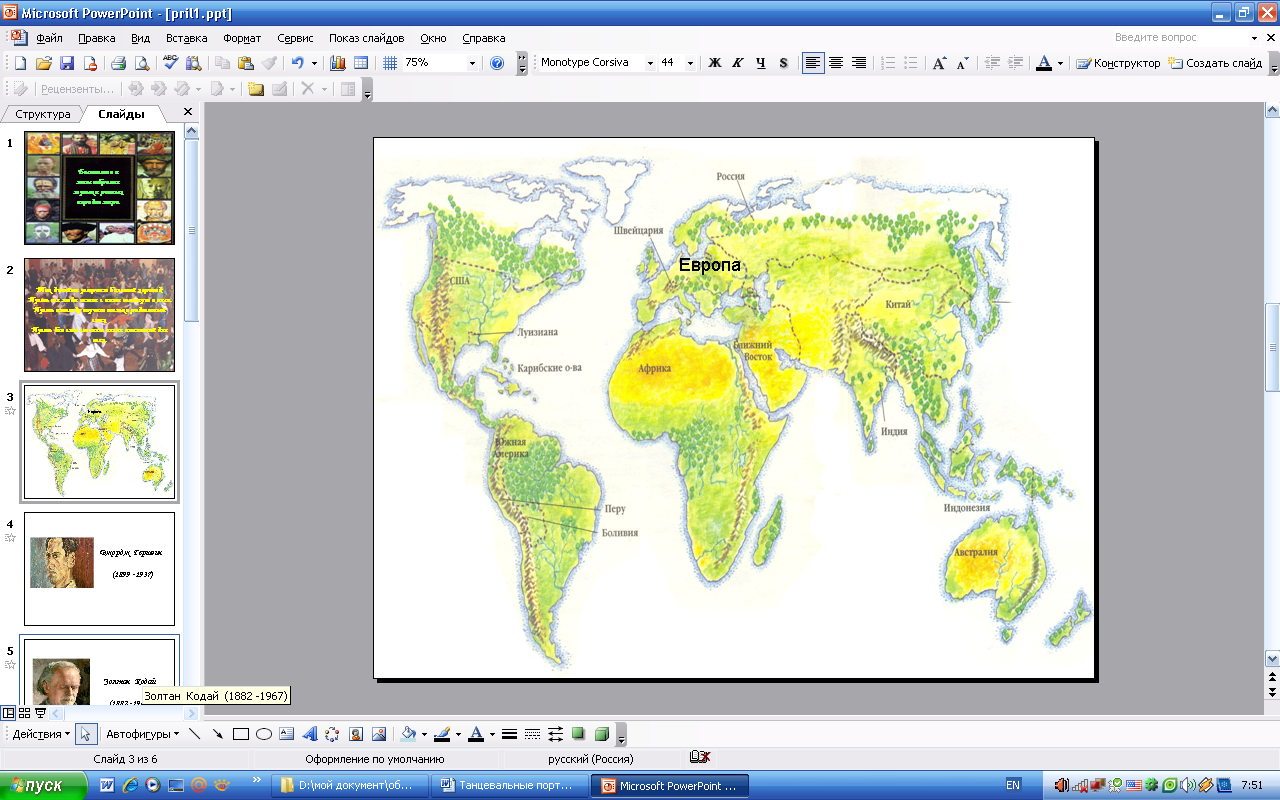1280x800 pixels.
Task: Insert a diagram or organization chart
Action: pyautogui.click(x=333, y=734)
